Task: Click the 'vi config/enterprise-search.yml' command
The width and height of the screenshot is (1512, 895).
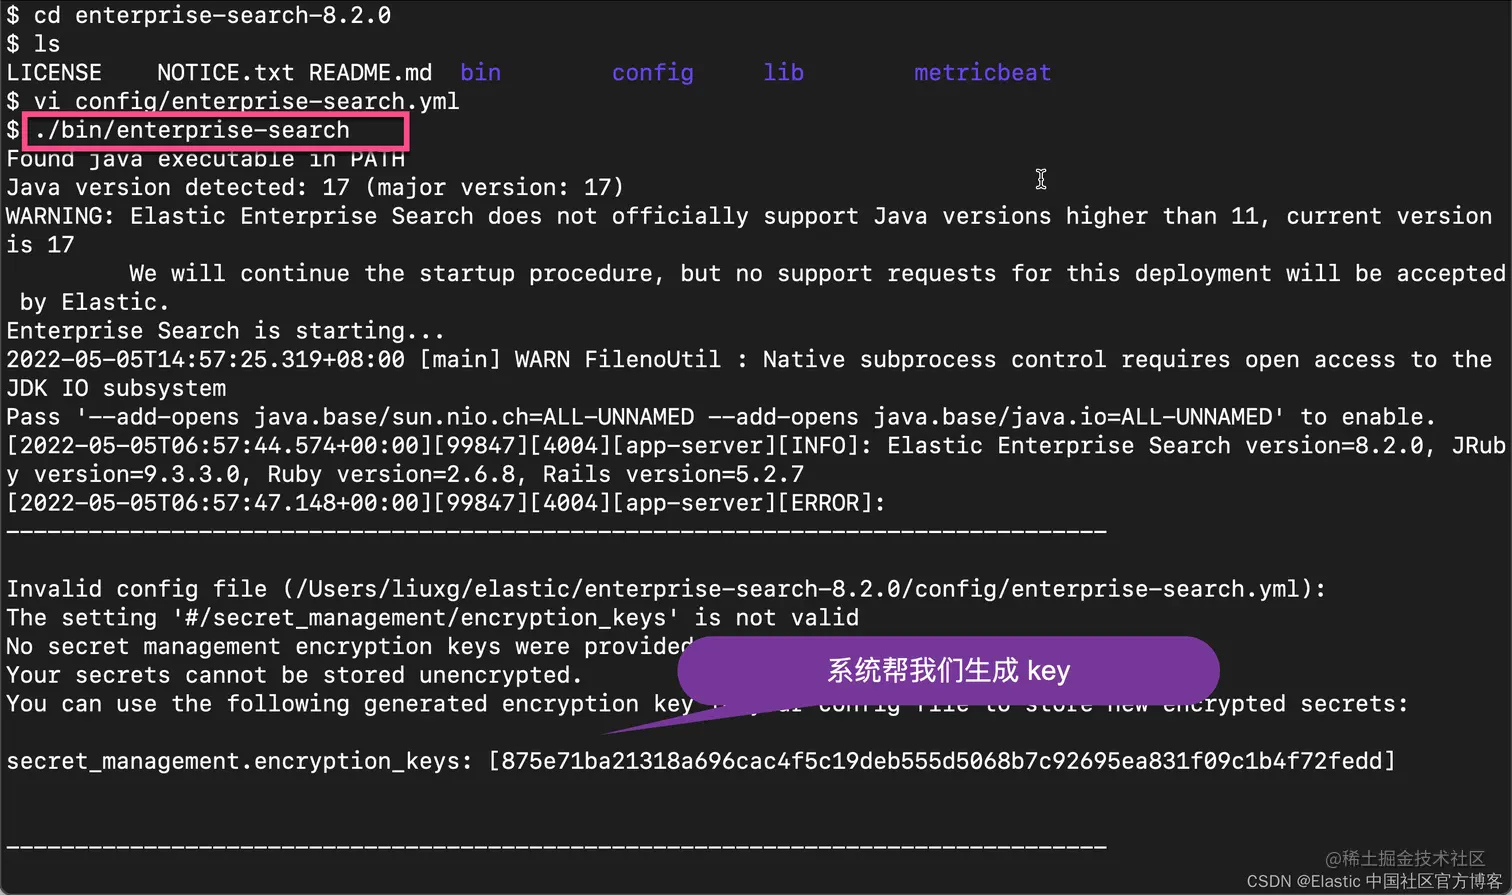Action: click(233, 102)
